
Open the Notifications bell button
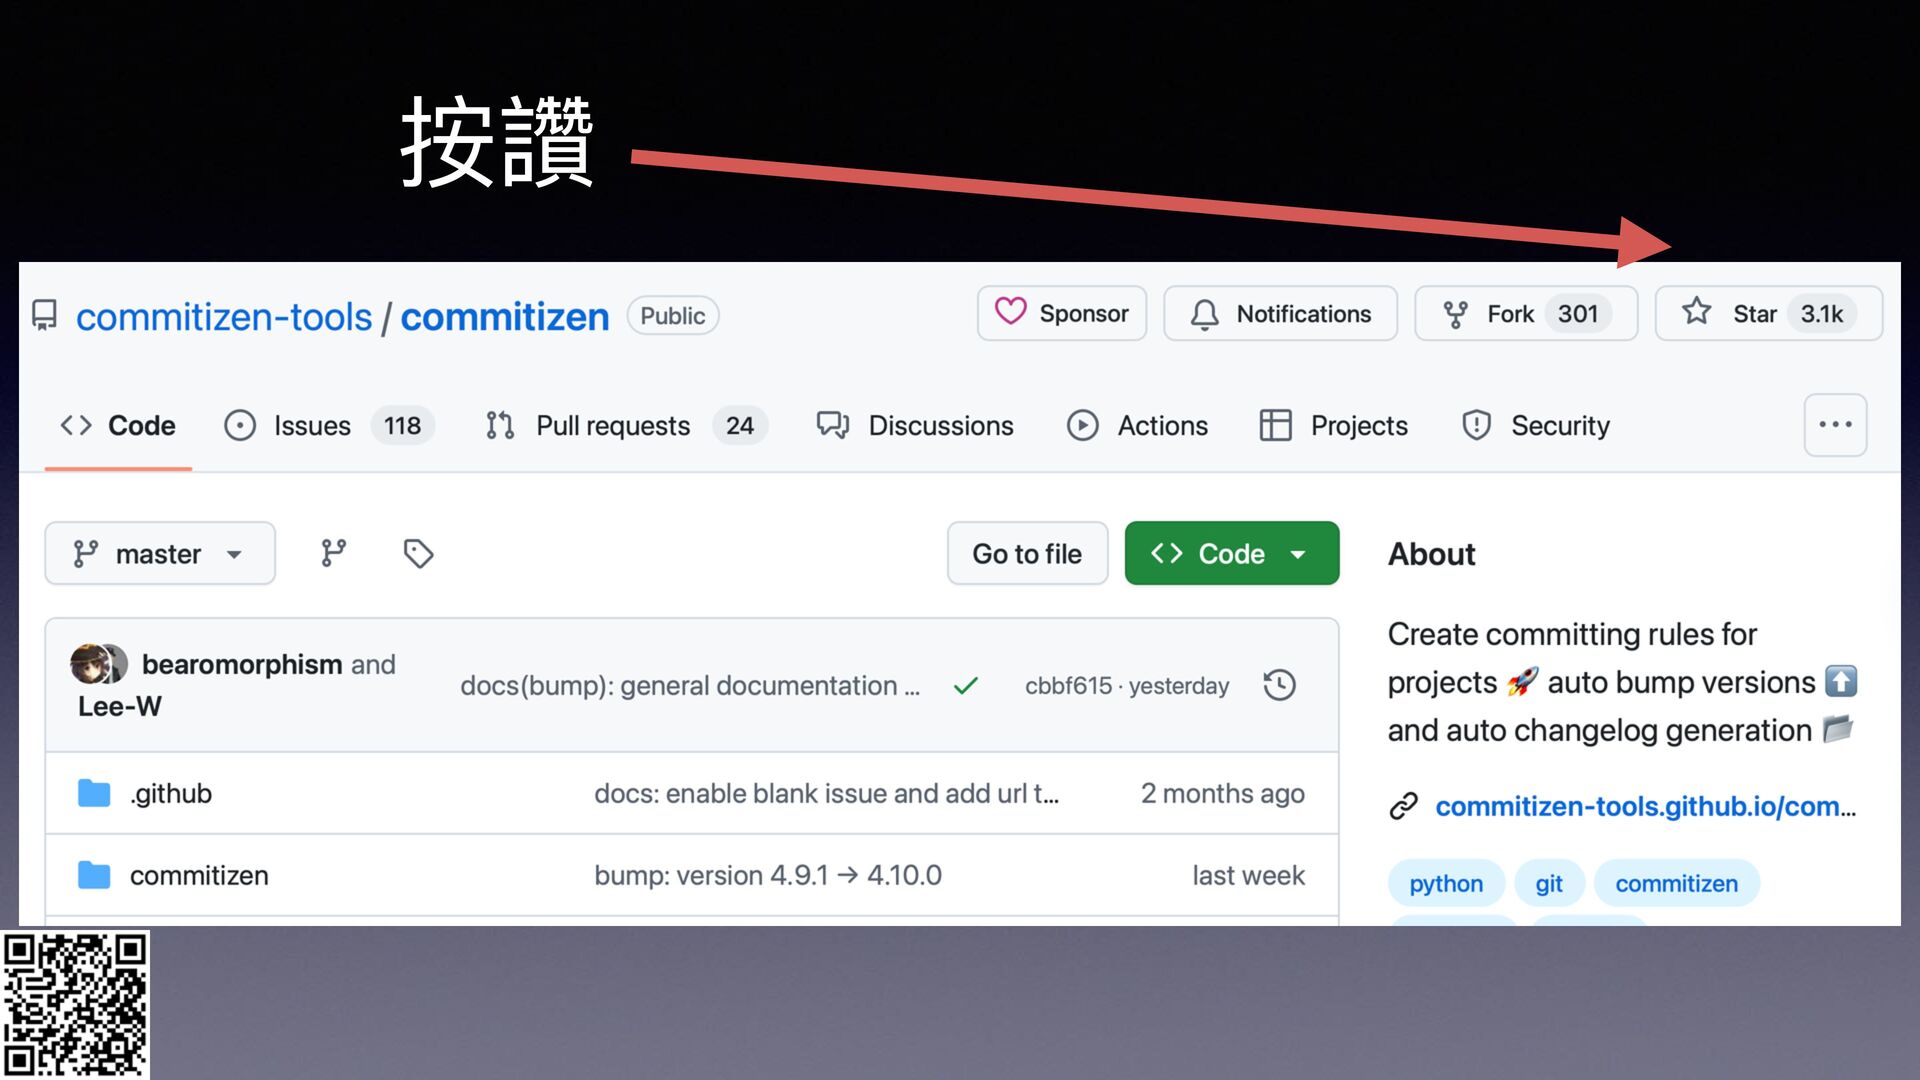[1280, 314]
